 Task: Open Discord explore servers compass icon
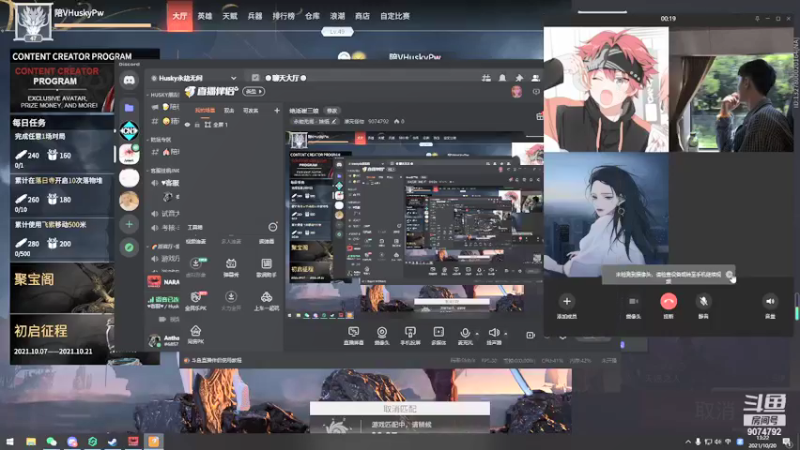[129, 247]
